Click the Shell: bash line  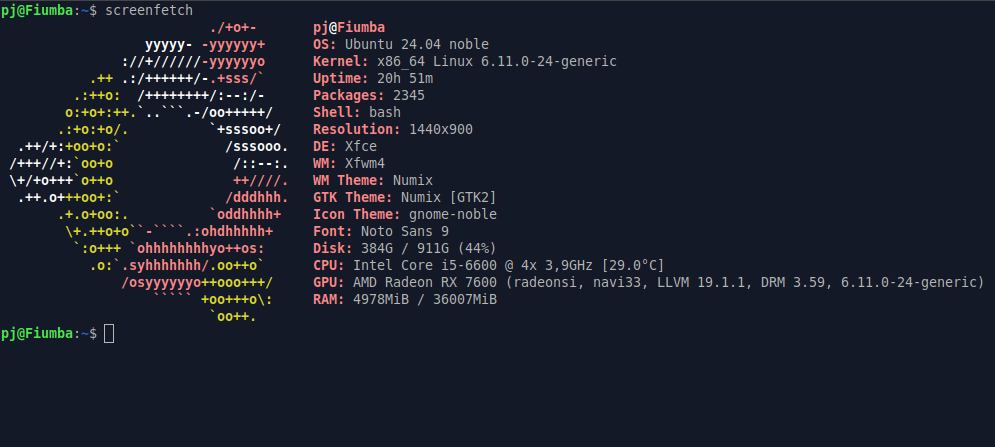[357, 112]
